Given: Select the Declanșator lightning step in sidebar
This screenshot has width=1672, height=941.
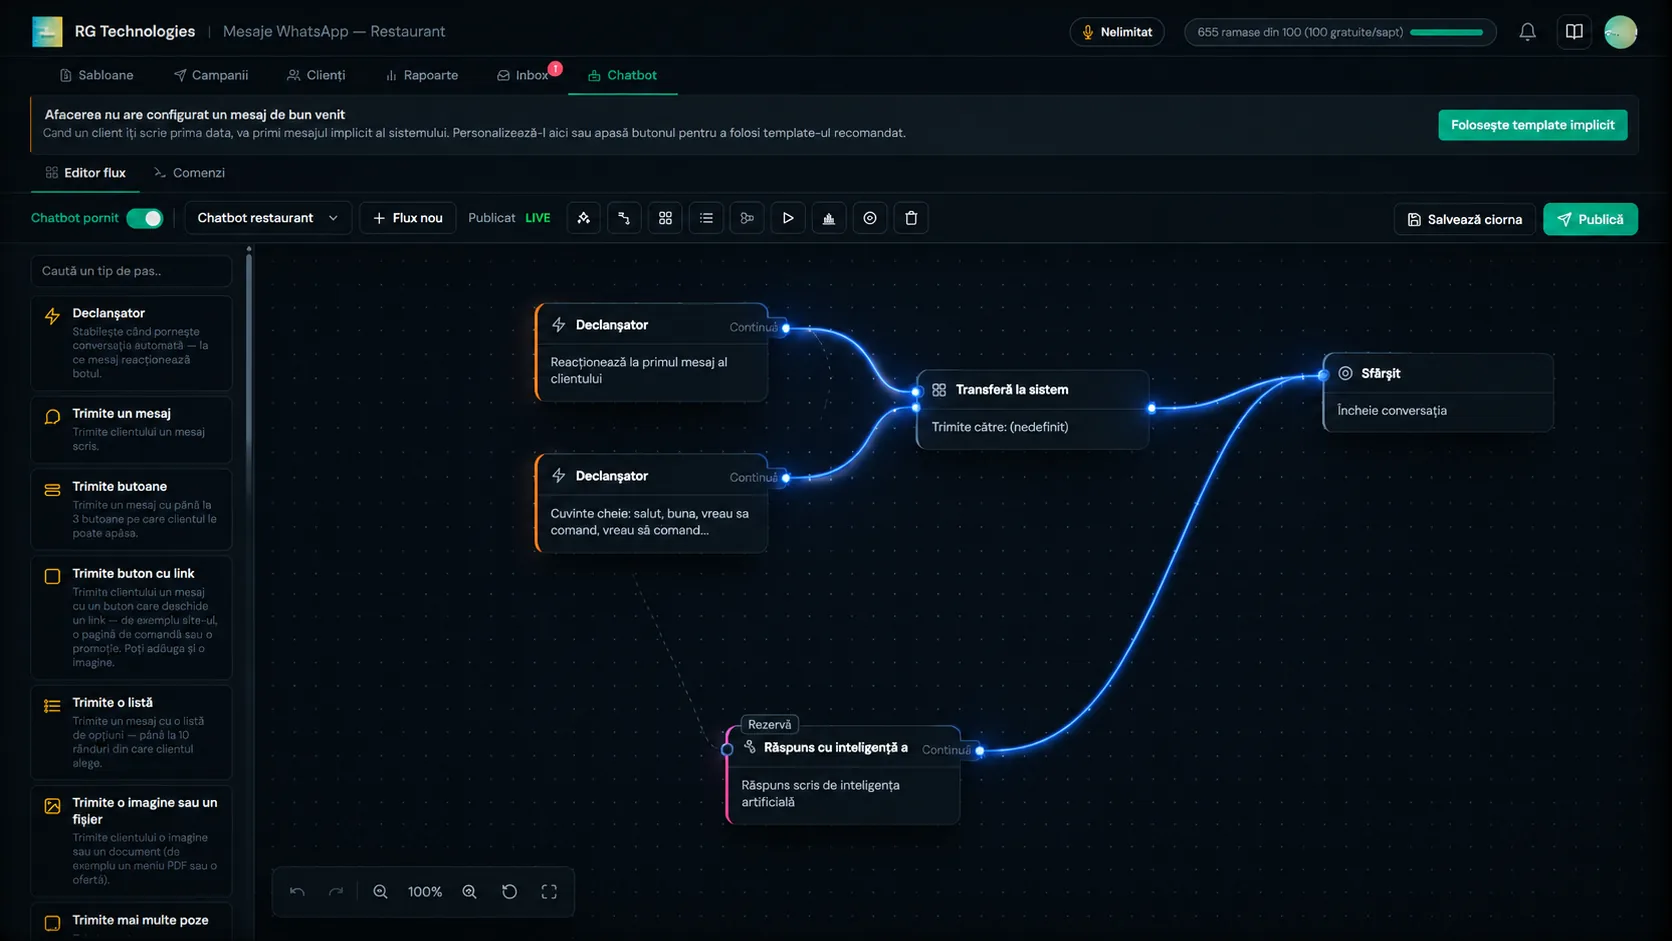Looking at the screenshot, I should click(132, 343).
